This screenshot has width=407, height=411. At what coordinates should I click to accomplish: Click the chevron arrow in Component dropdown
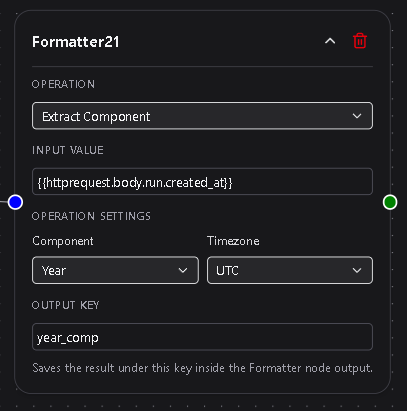(183, 270)
